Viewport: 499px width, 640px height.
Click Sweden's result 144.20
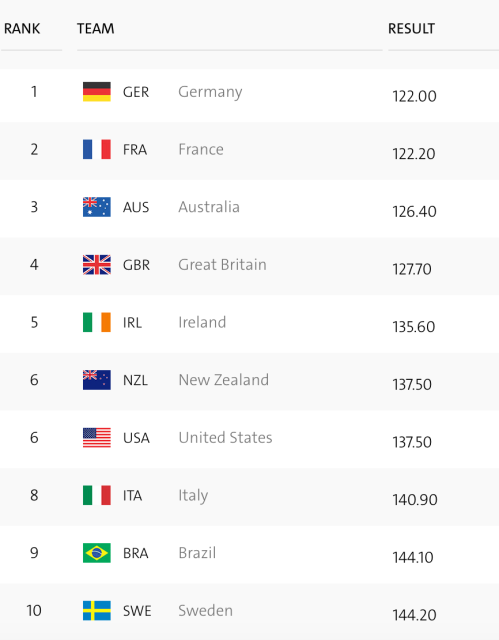coord(414,615)
